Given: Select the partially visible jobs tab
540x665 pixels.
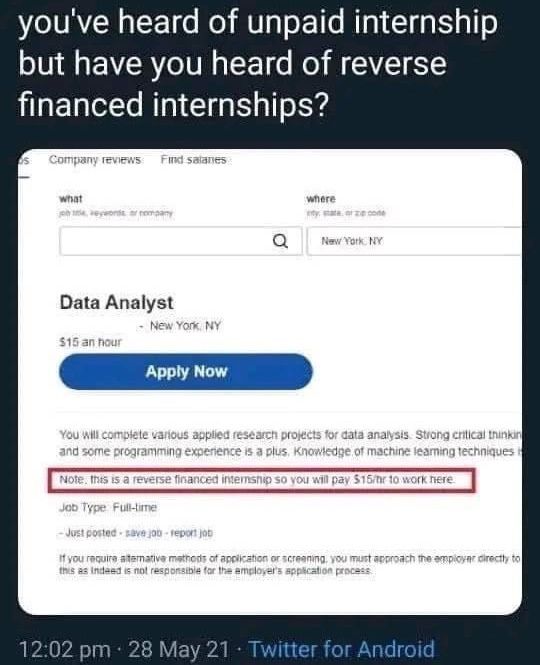Looking at the screenshot, I should click(x=24, y=161).
